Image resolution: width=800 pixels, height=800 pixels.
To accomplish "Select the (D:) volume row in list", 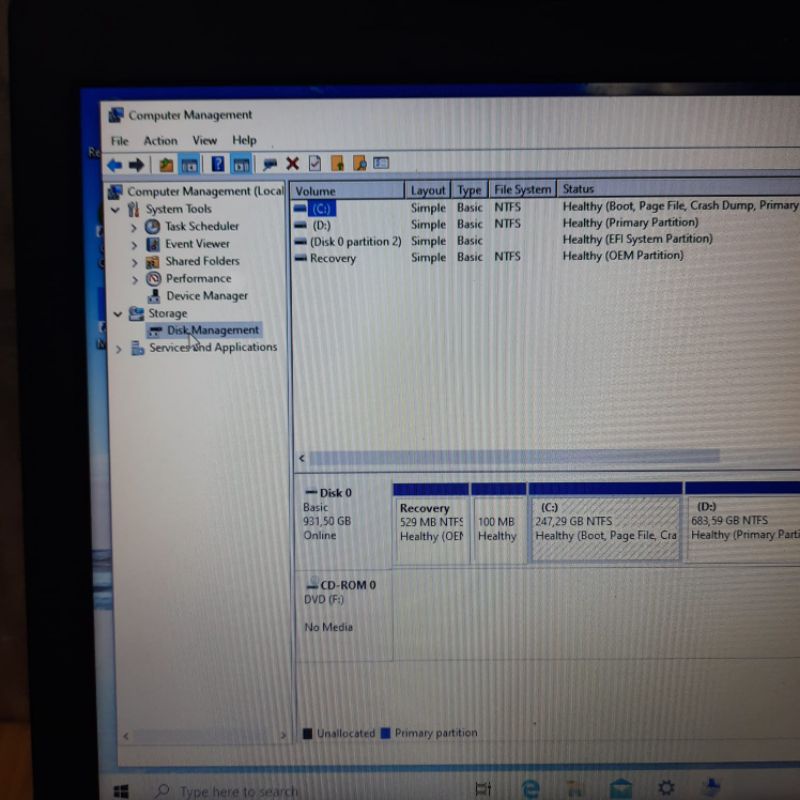I will pyautogui.click(x=321, y=225).
